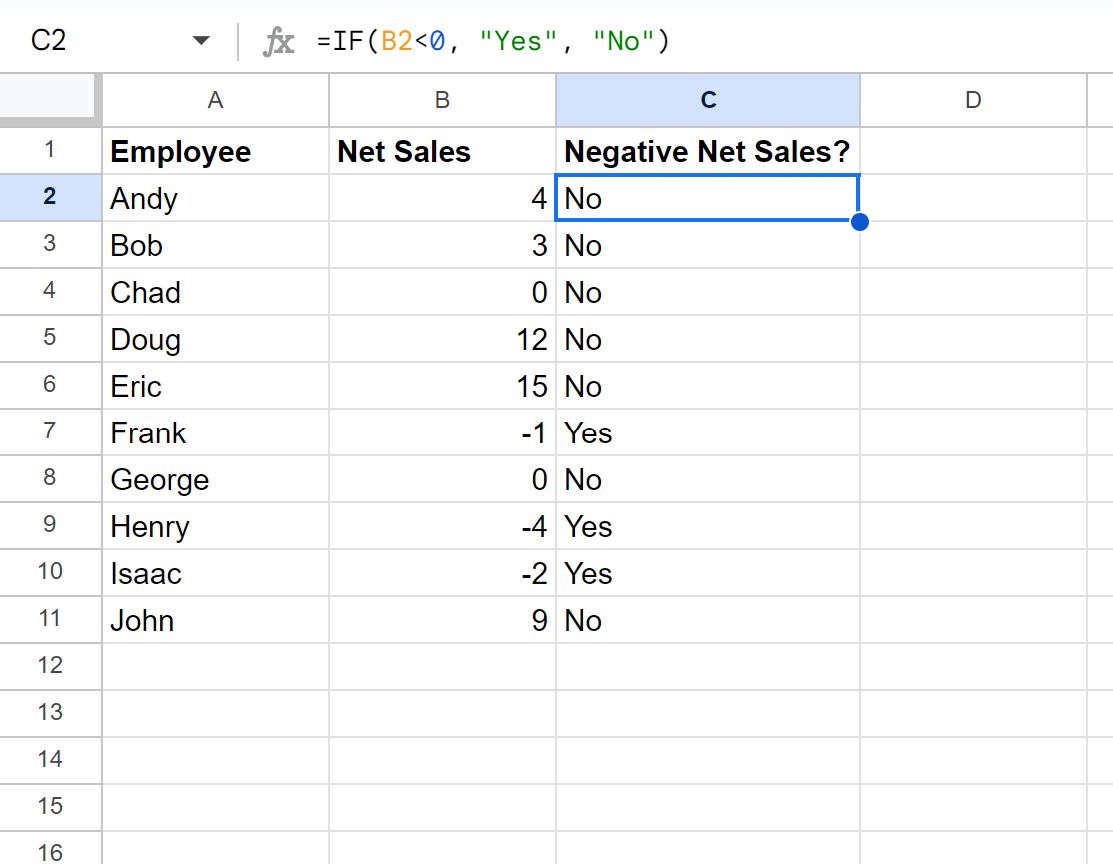The height and width of the screenshot is (864, 1113).
Task: Select column D header
Action: [973, 100]
